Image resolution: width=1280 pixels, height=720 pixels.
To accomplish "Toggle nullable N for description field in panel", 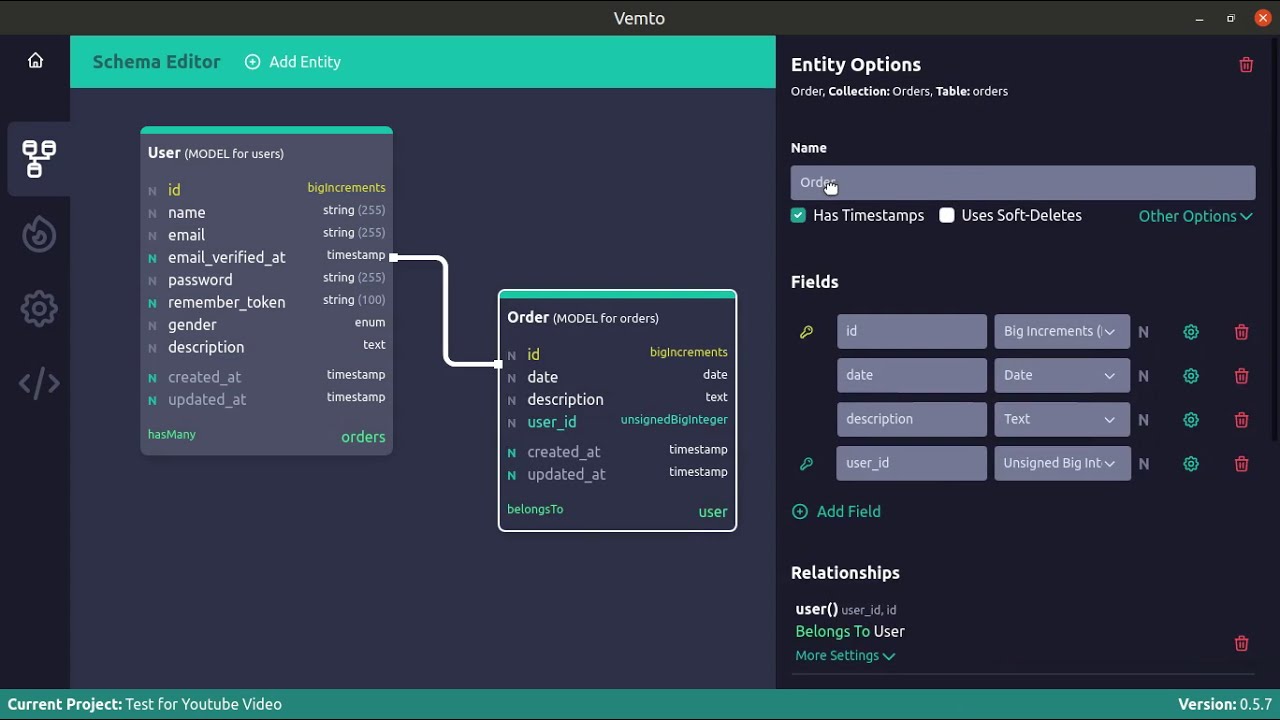I will 1144,420.
